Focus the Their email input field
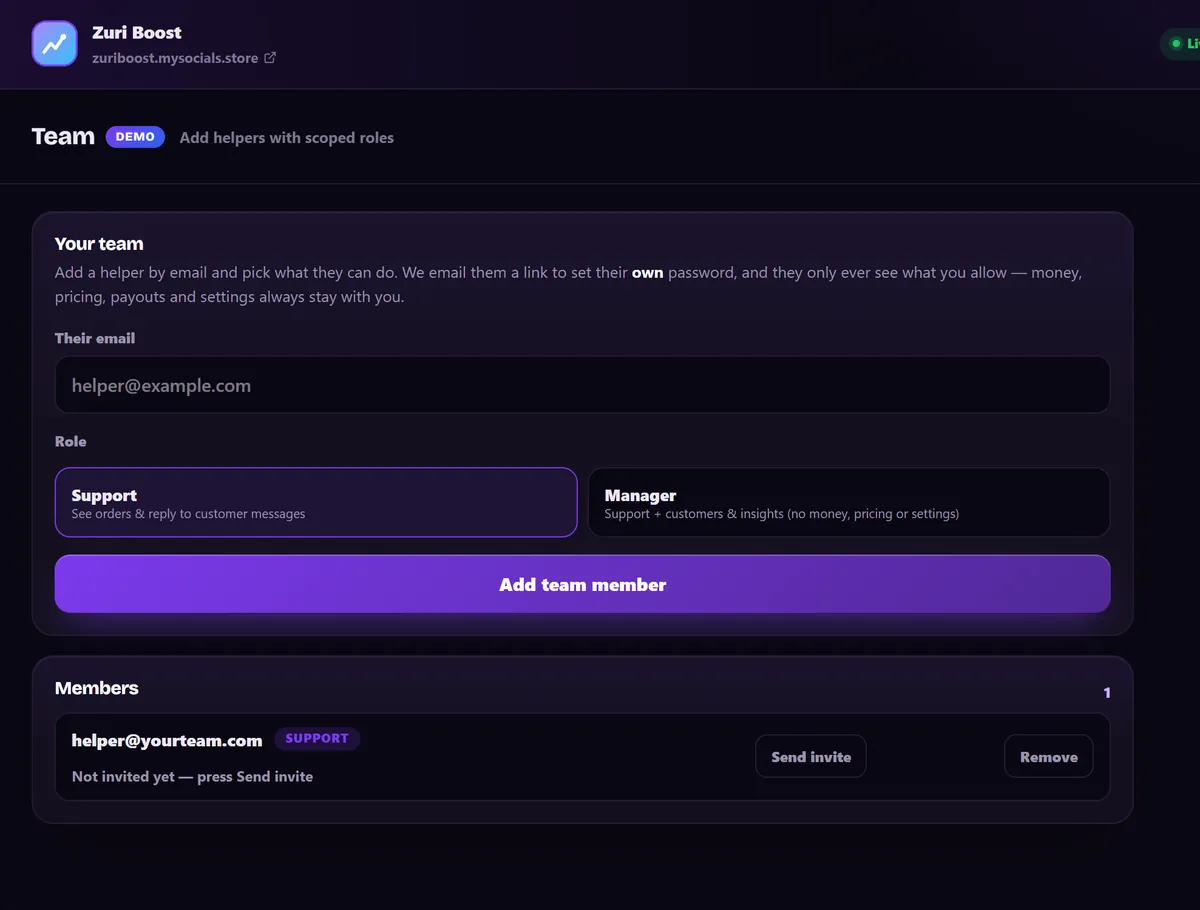1200x910 pixels. 583,385
